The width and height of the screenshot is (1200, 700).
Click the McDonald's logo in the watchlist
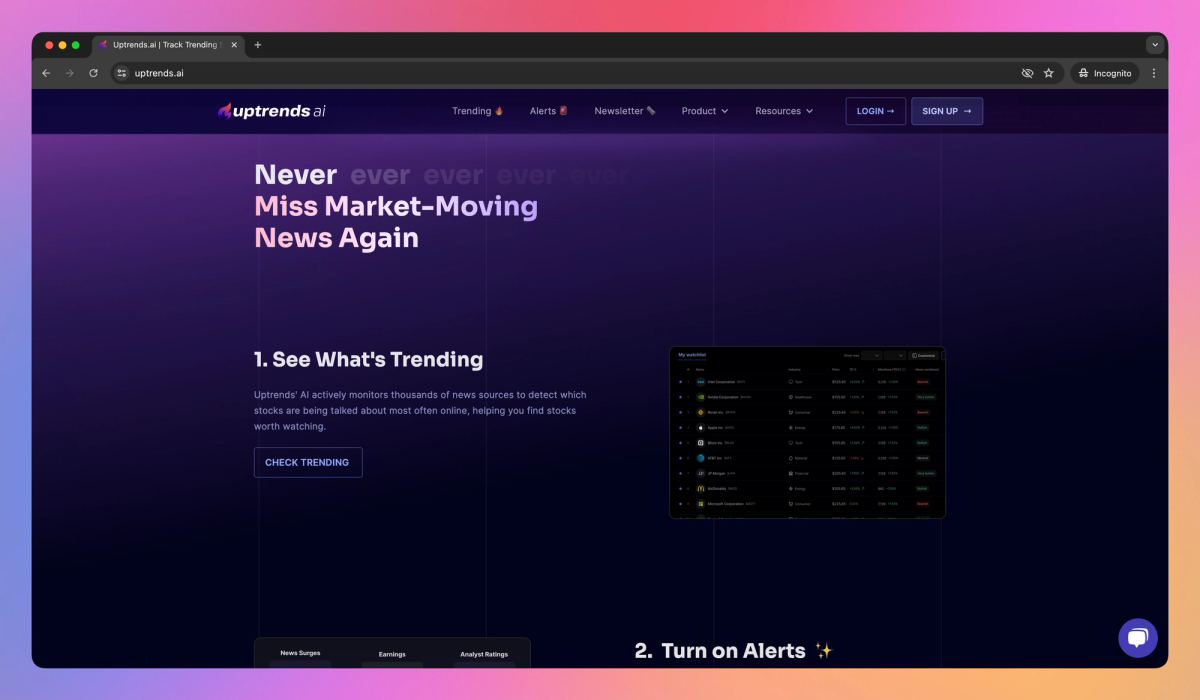[700, 489]
